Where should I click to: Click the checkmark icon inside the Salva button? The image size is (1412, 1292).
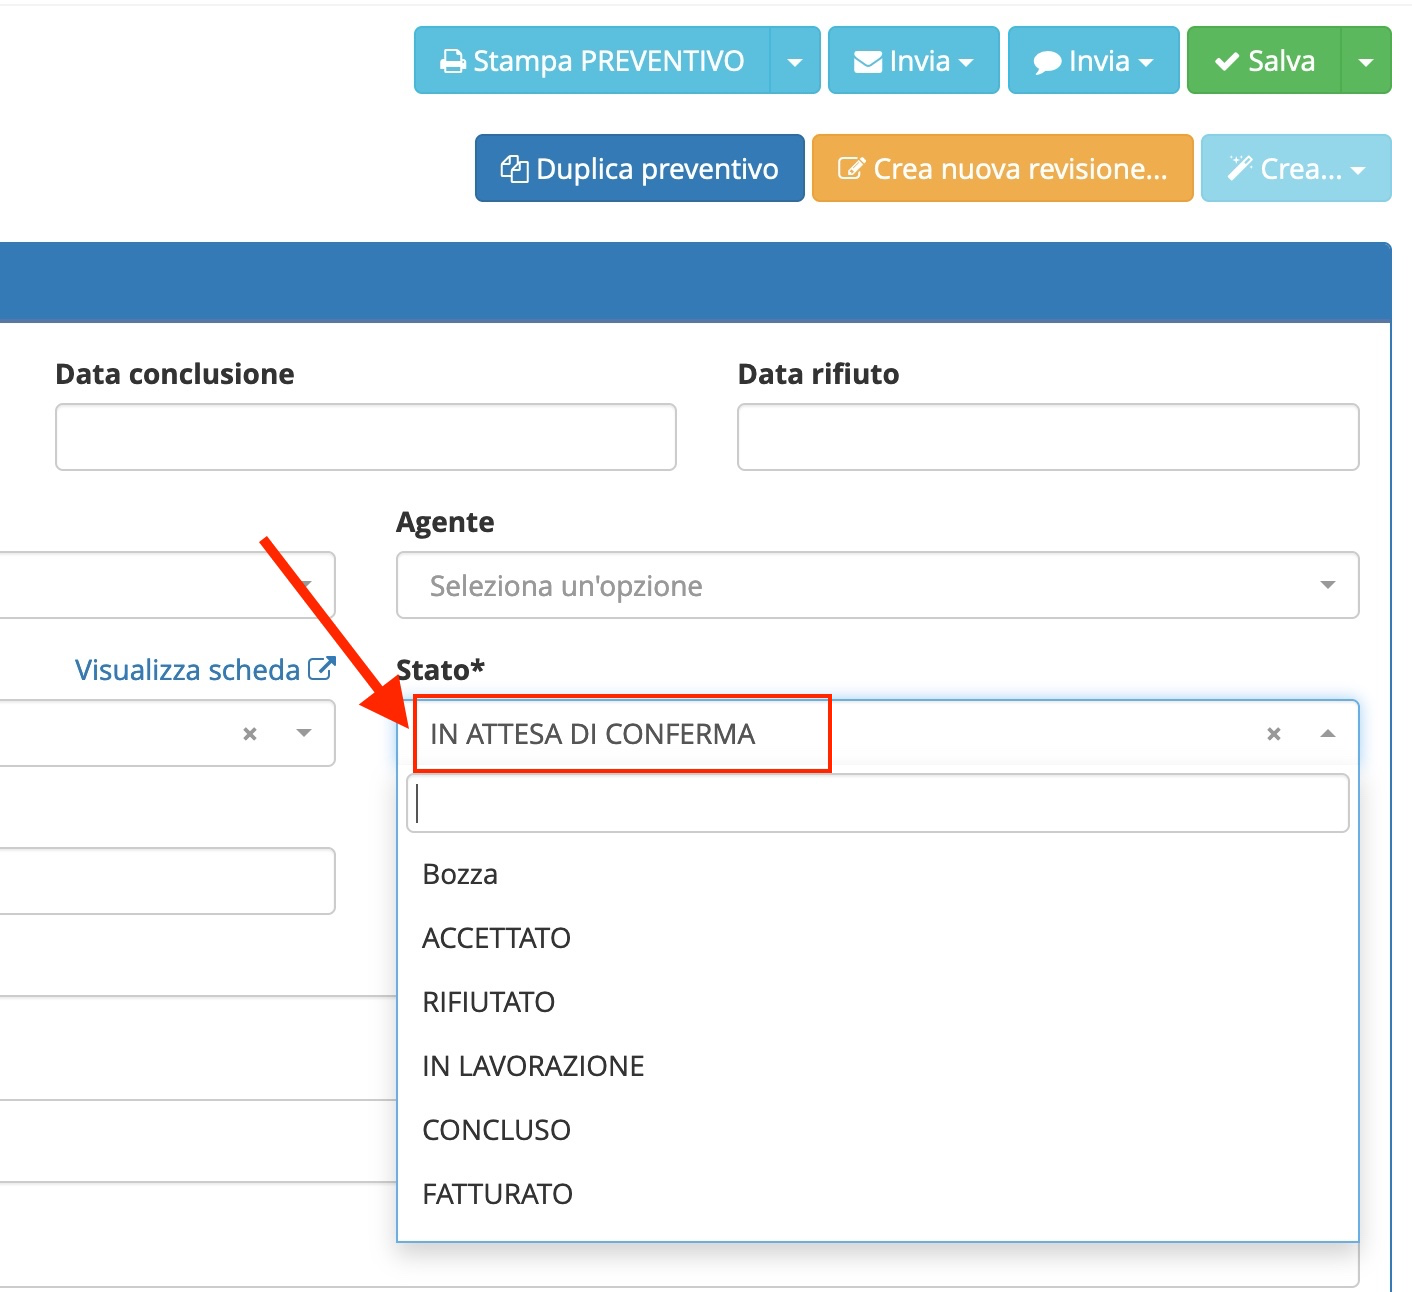(1225, 60)
